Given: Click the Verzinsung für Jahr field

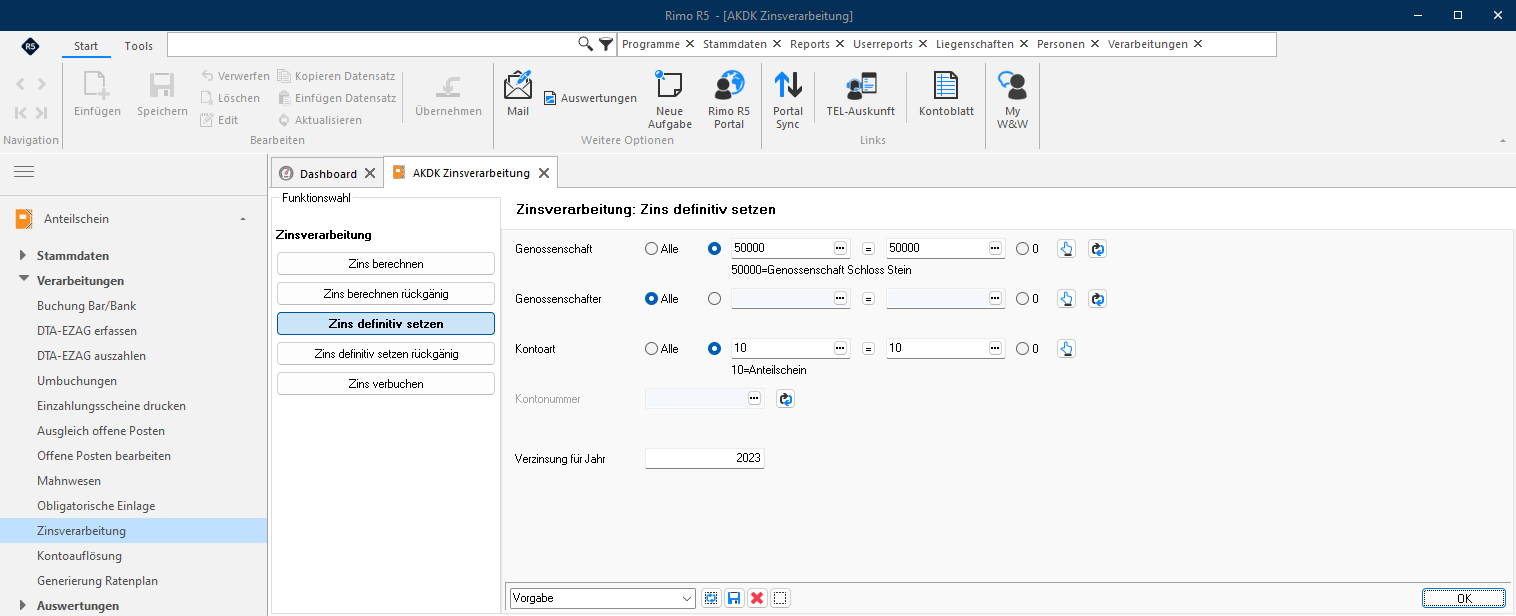Looking at the screenshot, I should tap(705, 459).
